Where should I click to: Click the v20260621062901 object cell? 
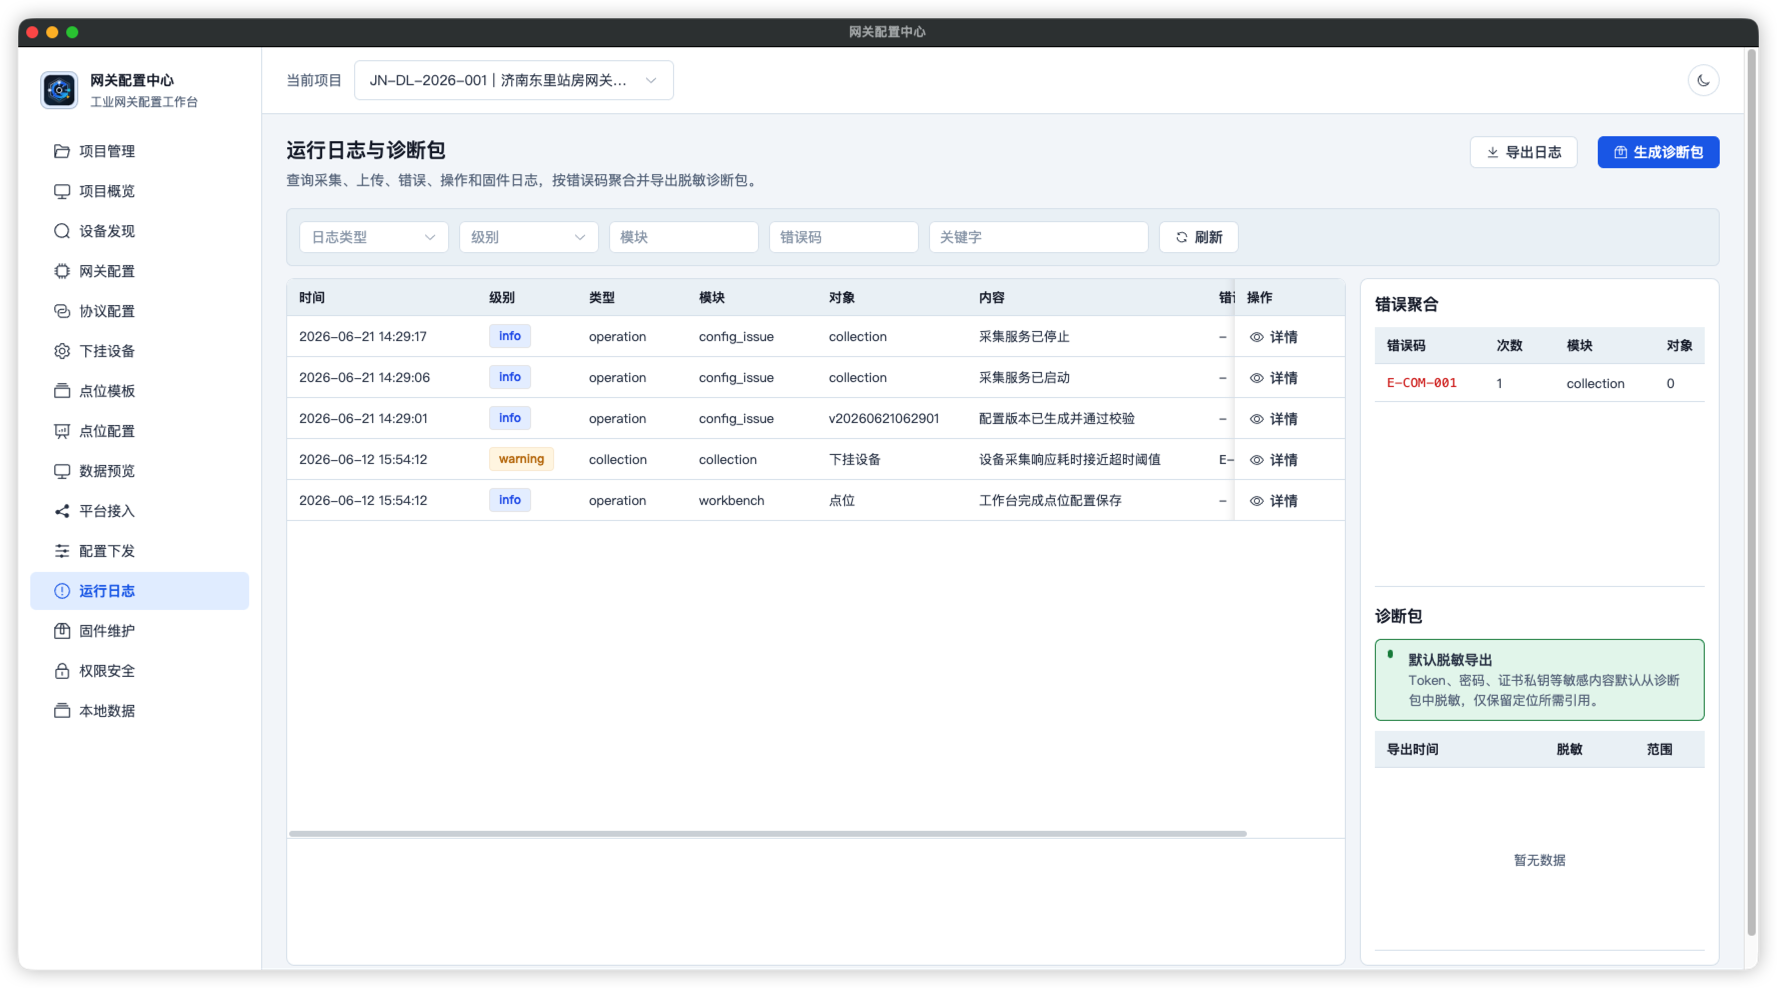[884, 419]
